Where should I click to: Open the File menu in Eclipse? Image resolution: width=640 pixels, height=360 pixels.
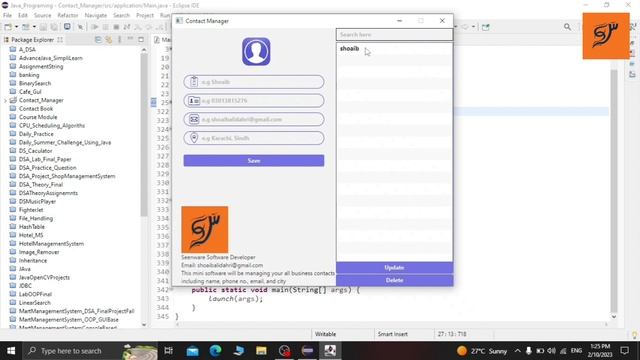tap(7, 16)
